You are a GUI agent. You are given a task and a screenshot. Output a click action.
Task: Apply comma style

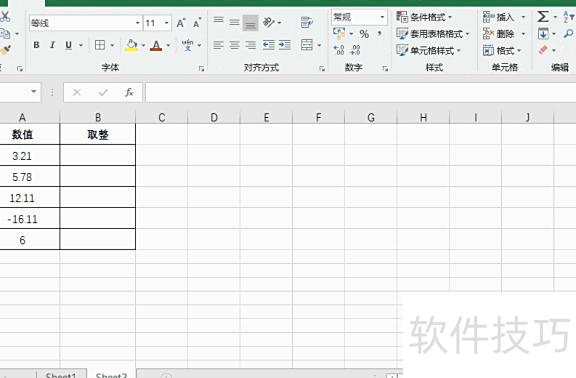[x=379, y=34]
